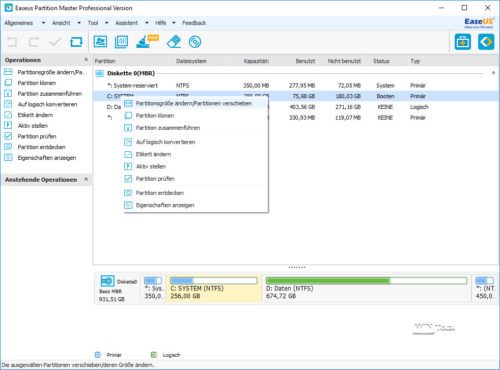
Task: Open the Tool menu
Action: pos(93,23)
